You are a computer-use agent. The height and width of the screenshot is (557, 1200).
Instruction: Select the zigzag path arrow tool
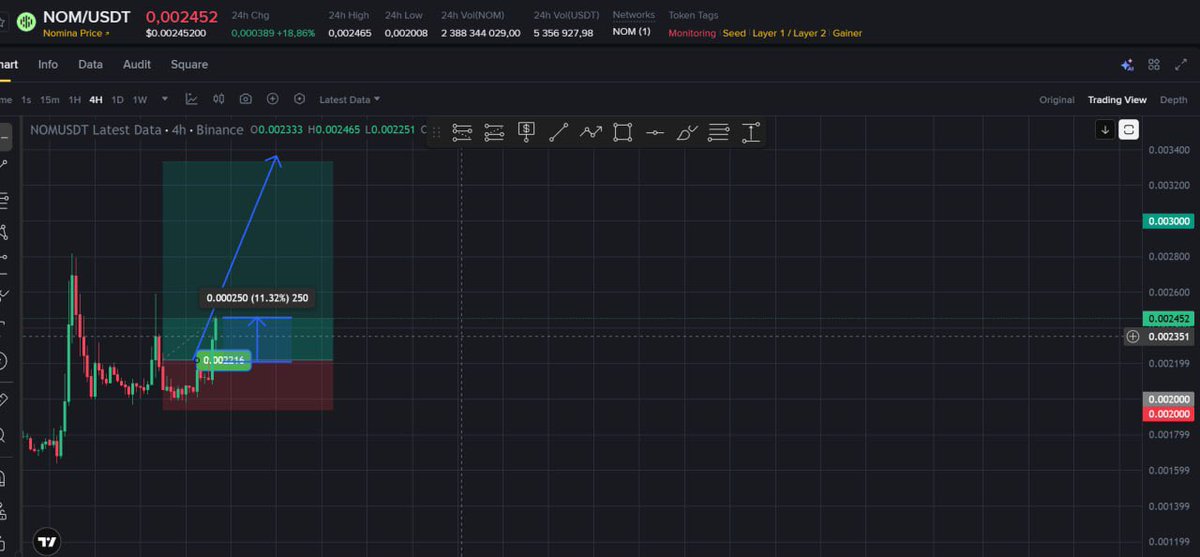[x=590, y=131]
